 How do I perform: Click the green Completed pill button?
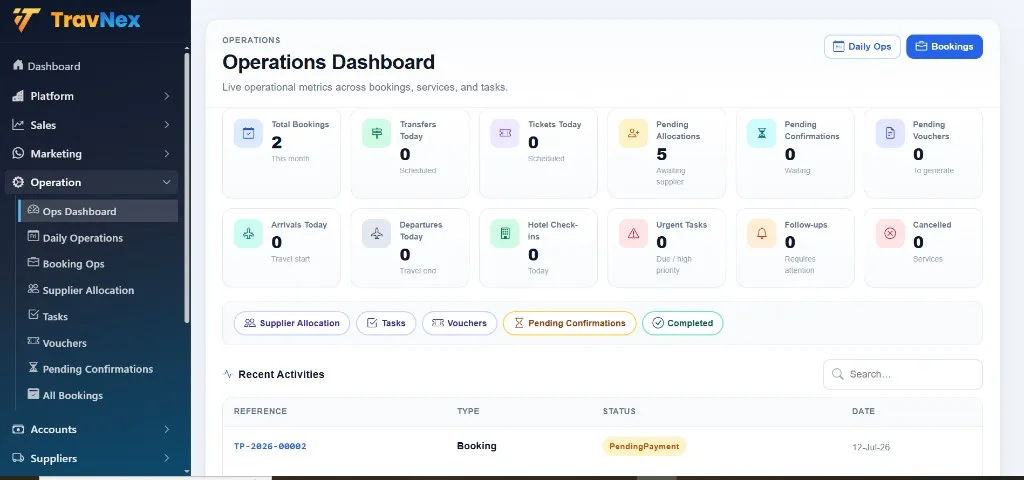pyautogui.click(x=682, y=323)
